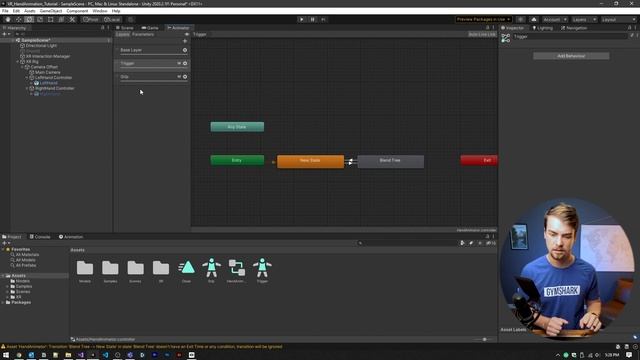
Task: Select the Entry node
Action: [237, 160]
